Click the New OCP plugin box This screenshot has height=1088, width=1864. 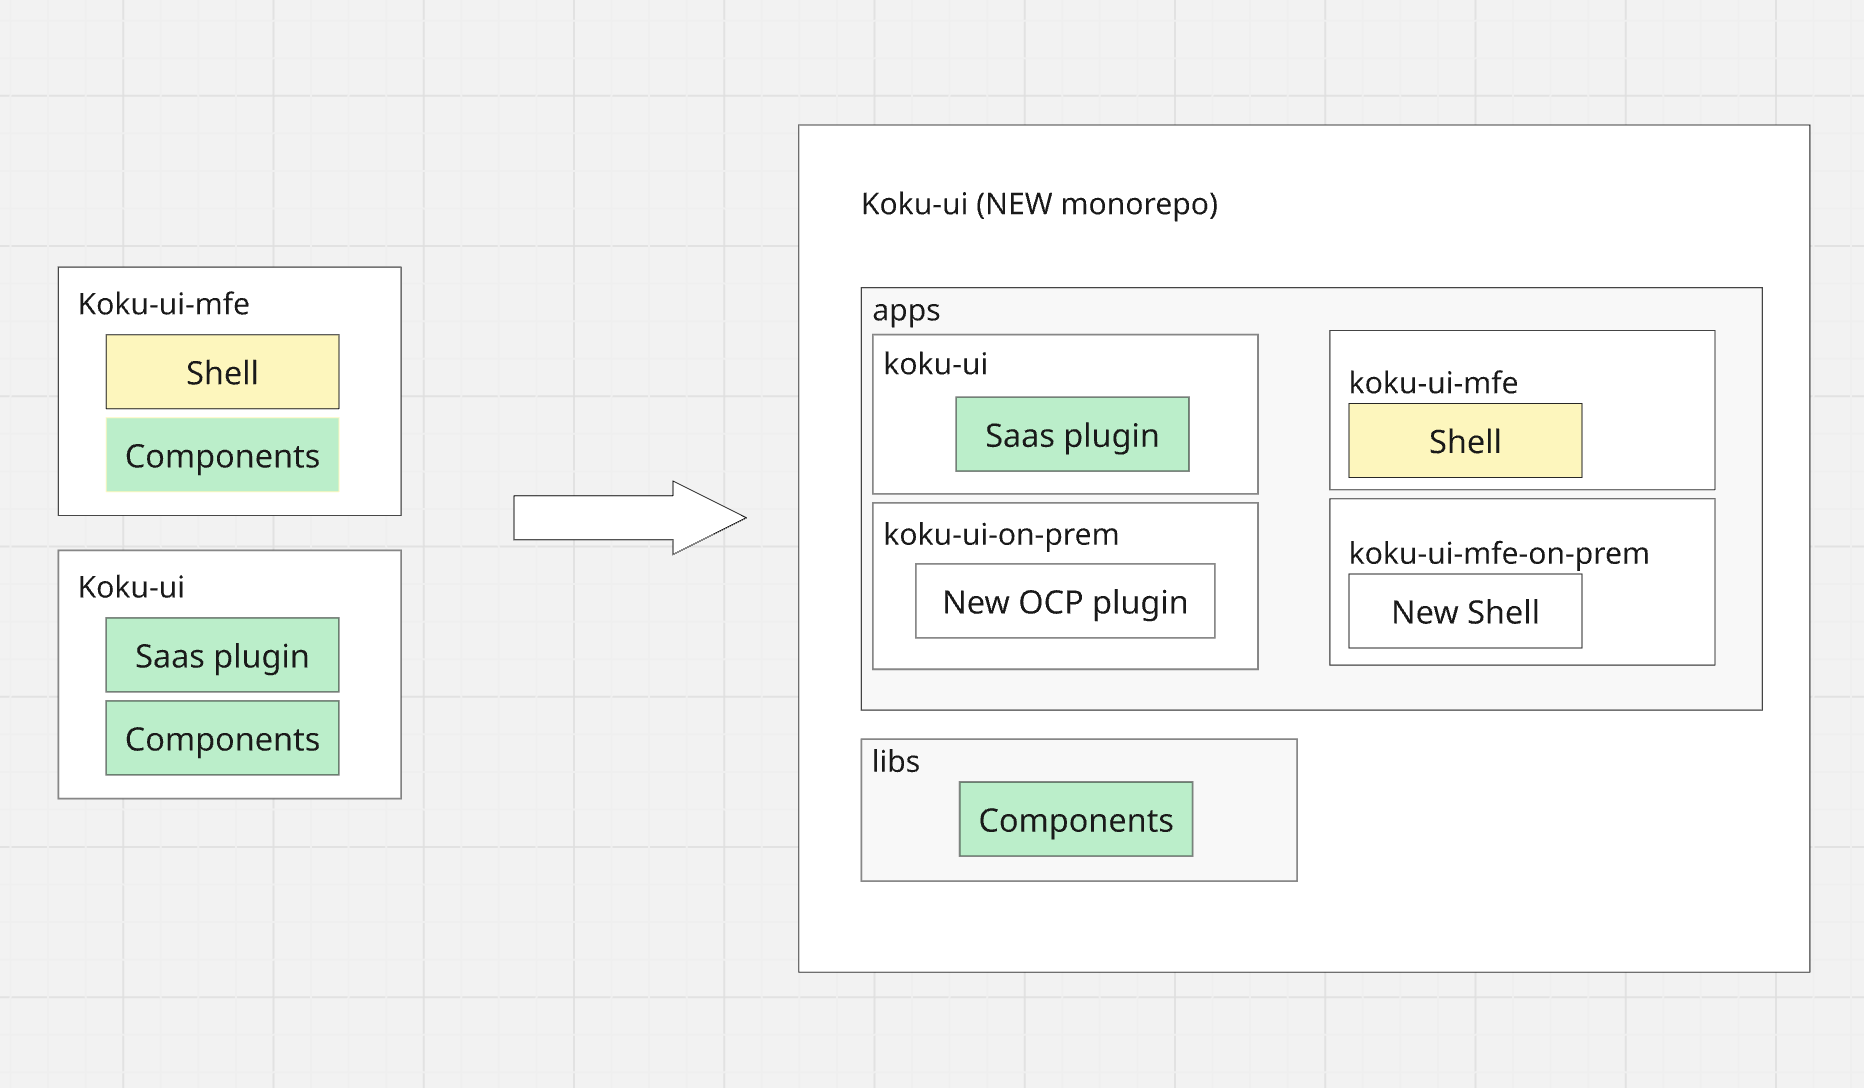1065,602
